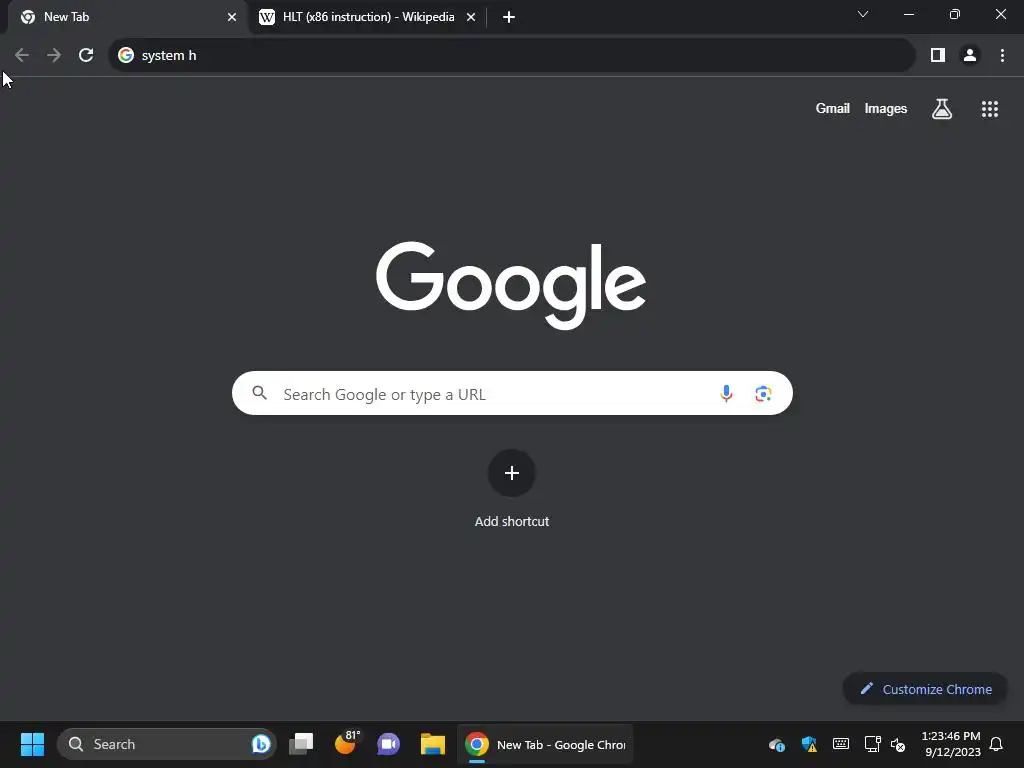Click the Chrome taskbar button
1024x768 pixels.
545,744
